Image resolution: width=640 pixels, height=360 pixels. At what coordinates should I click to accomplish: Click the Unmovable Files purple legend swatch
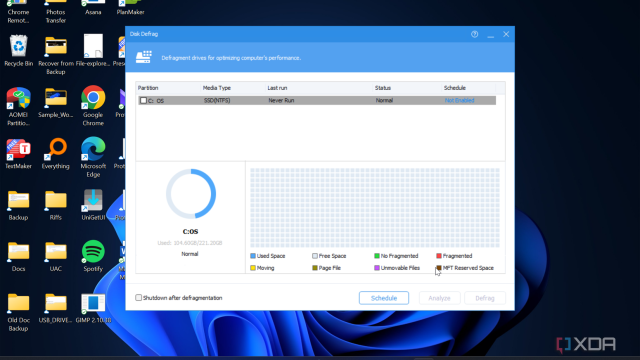coord(377,268)
